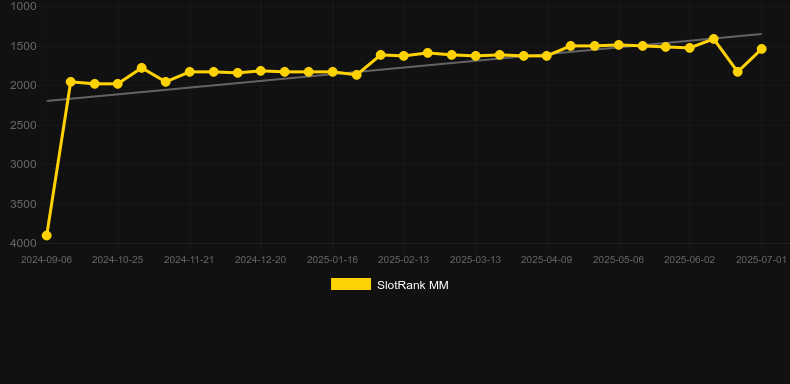The height and width of the screenshot is (384, 790).
Task: Click the 2025-01-16 x-axis date label
Action: [x=333, y=260]
